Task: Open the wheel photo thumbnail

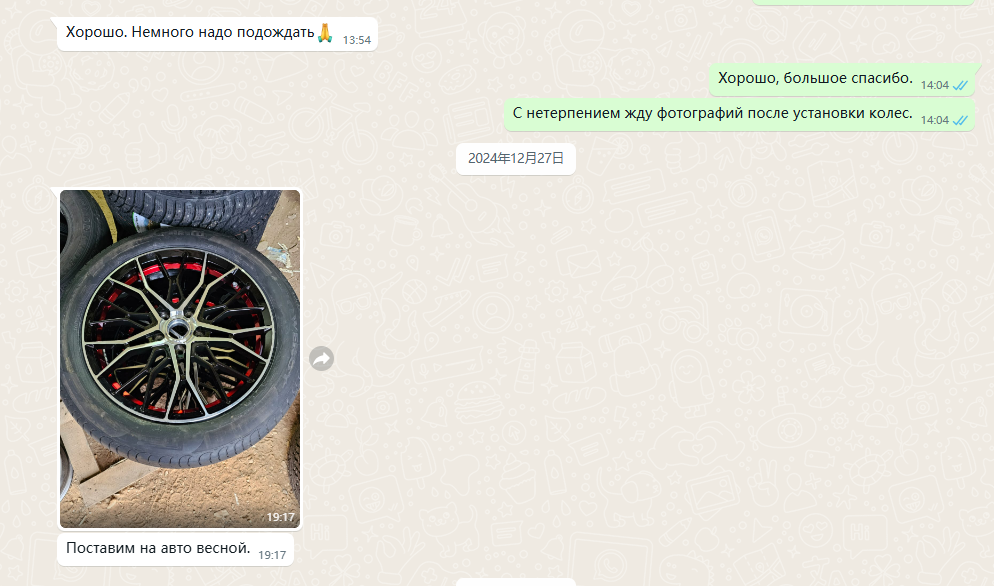Action: (180, 359)
